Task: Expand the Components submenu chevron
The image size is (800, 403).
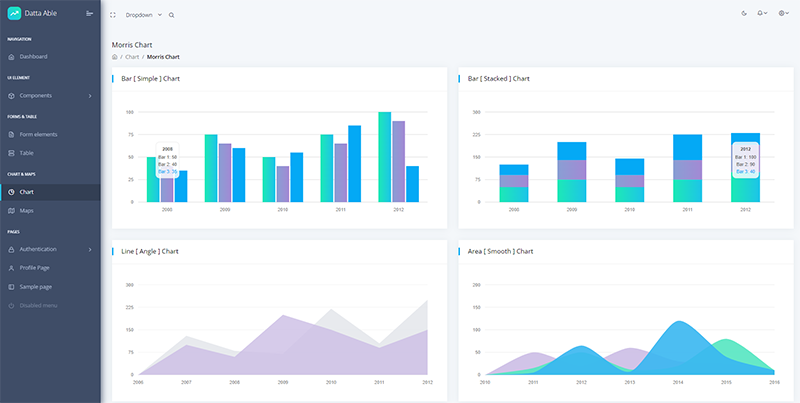Action: [x=90, y=95]
